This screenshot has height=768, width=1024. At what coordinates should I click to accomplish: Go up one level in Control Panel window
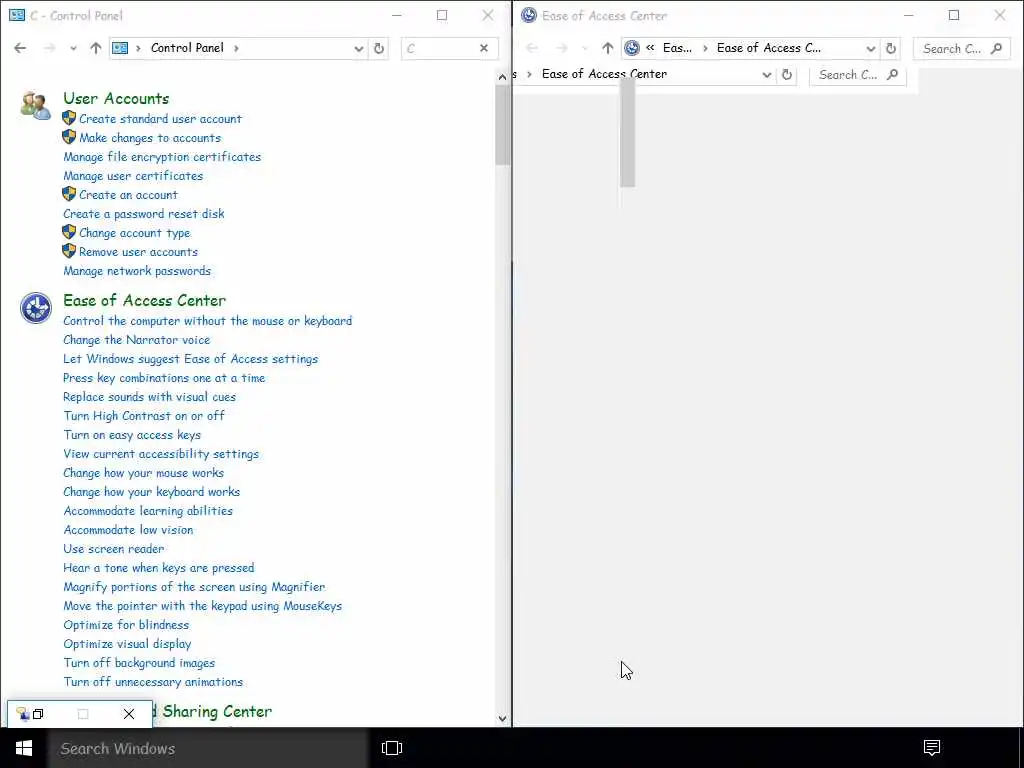pos(96,48)
